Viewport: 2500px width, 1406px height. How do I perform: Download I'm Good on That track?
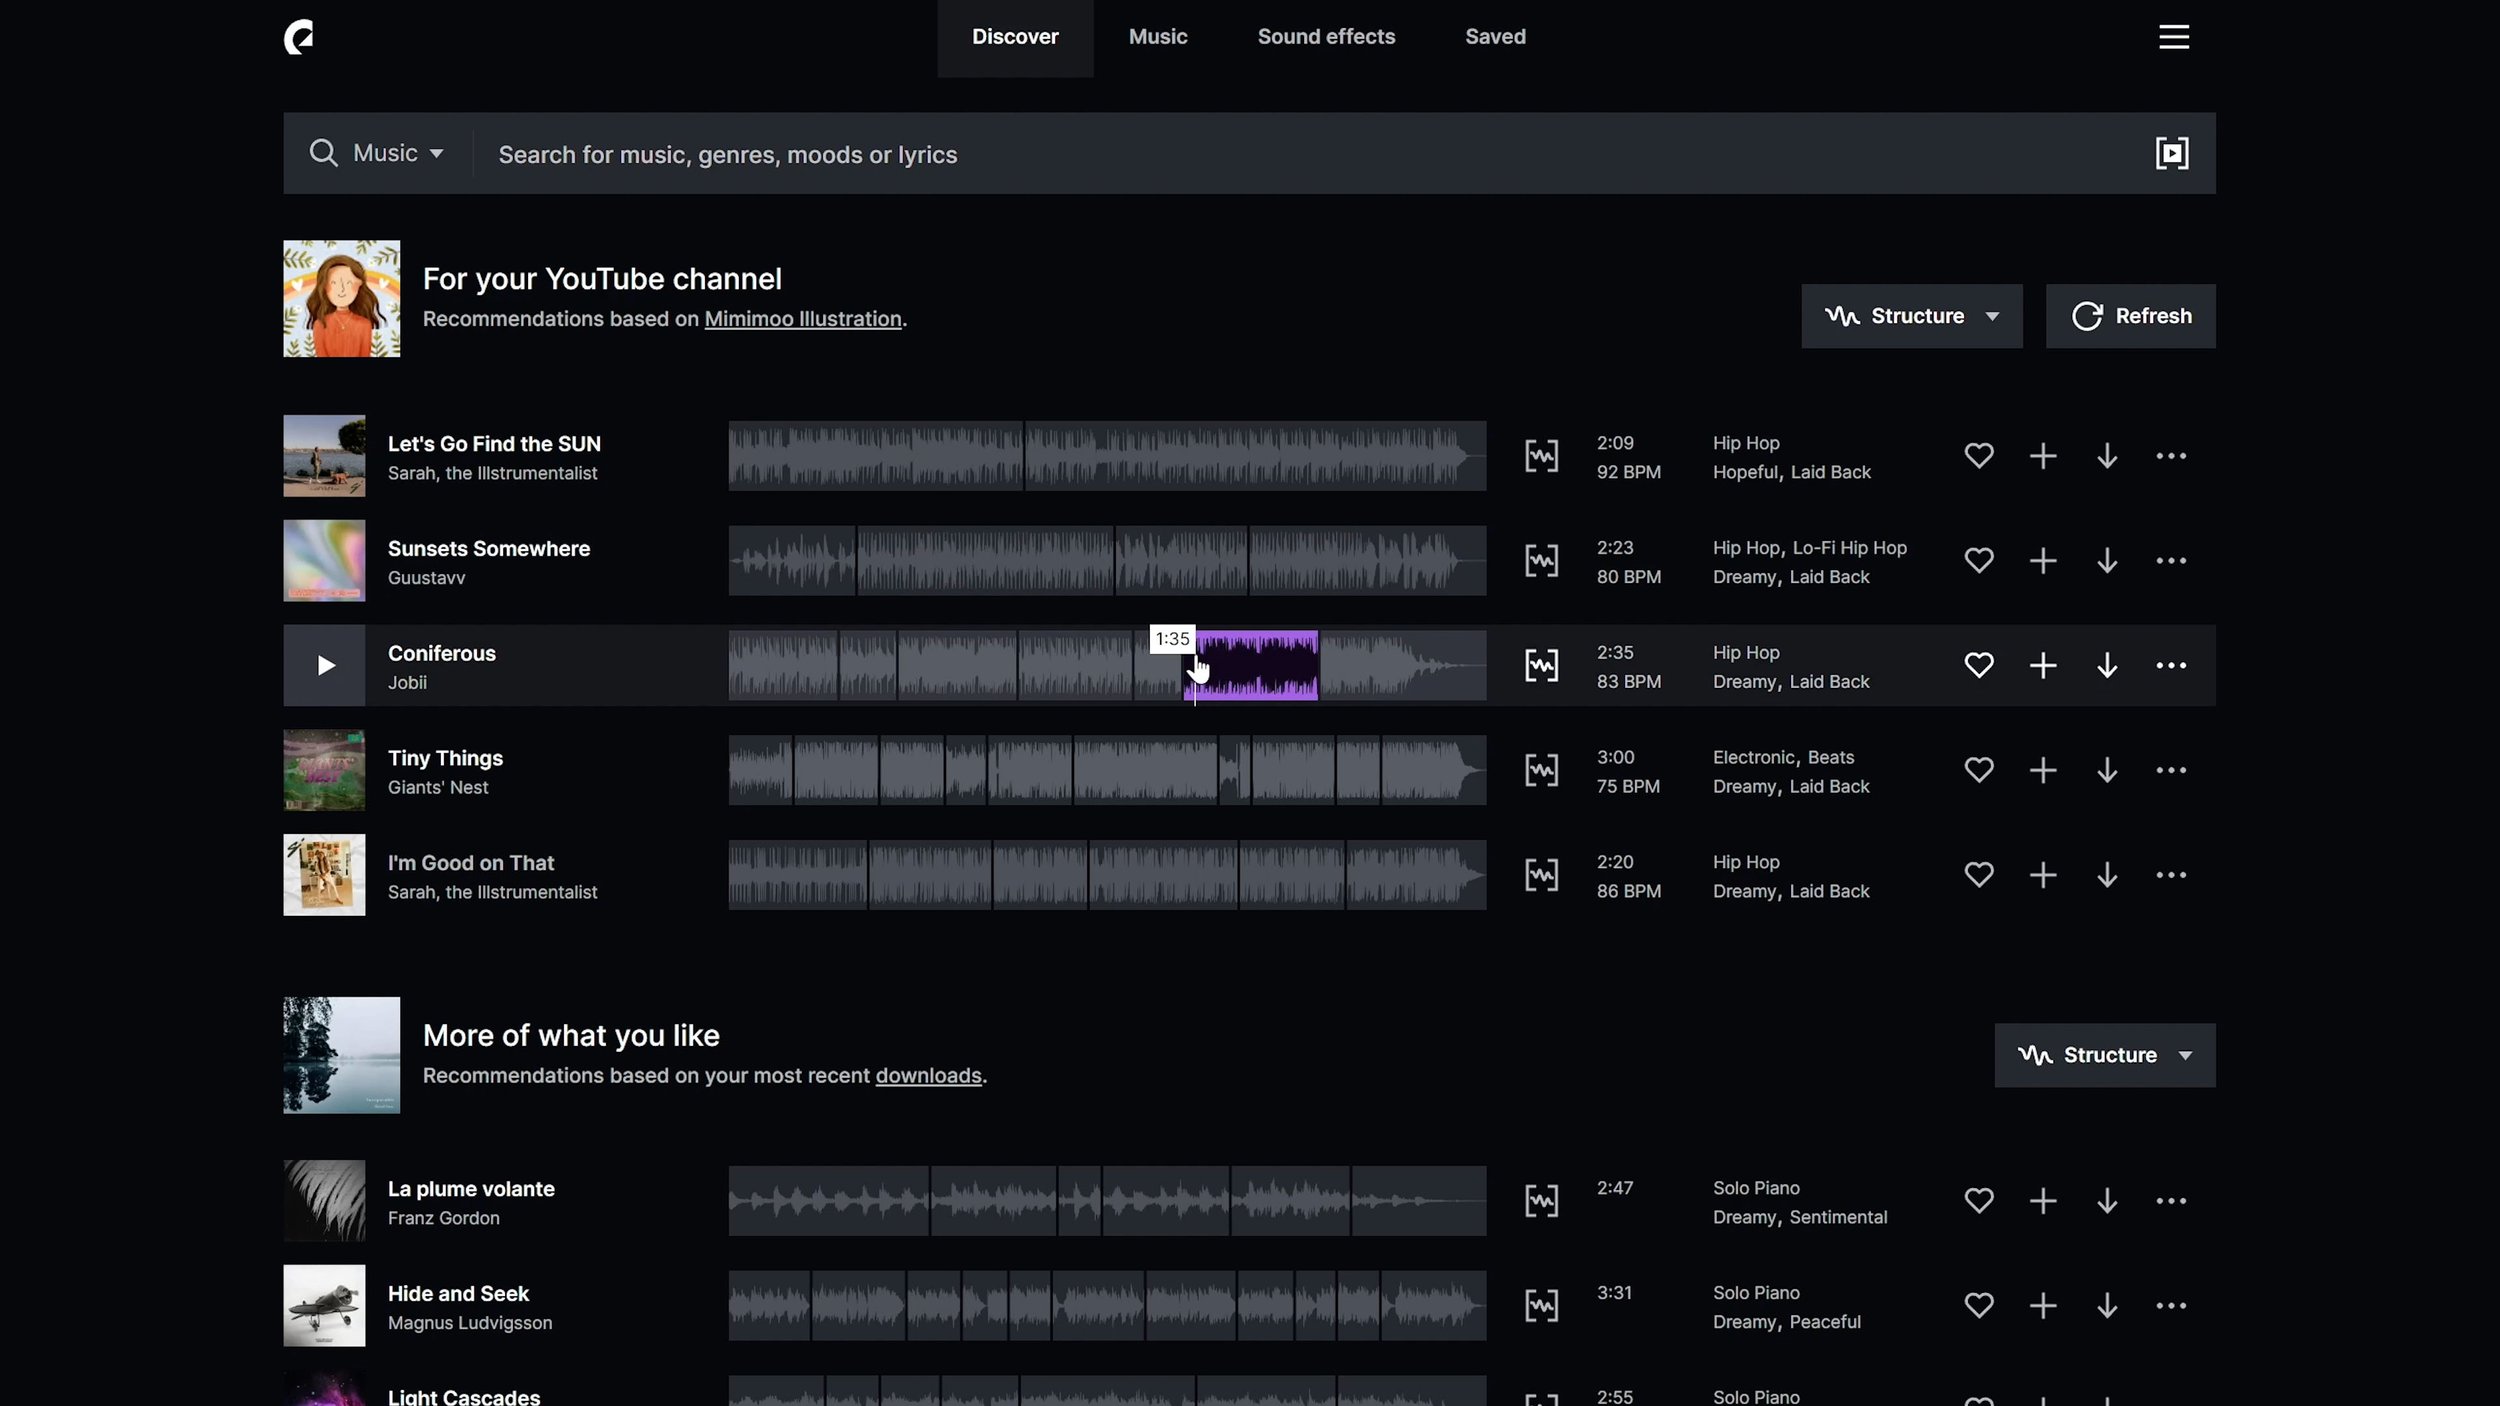click(x=2106, y=876)
